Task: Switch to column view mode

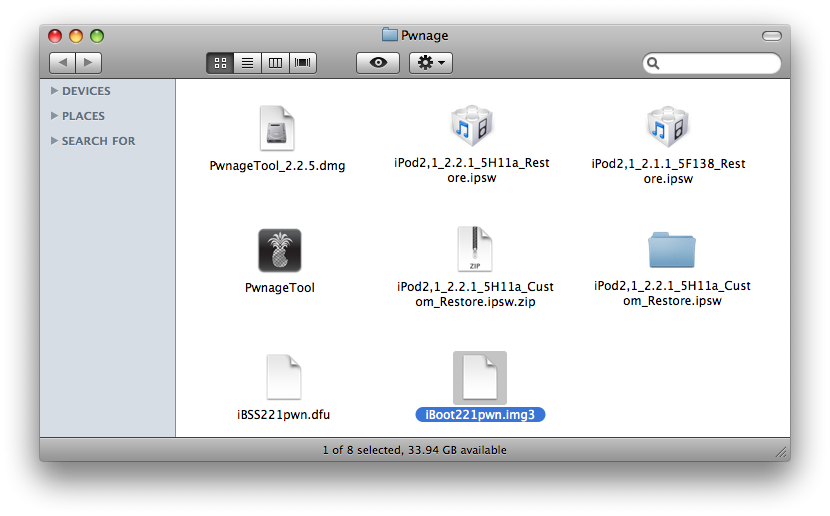Action: pyautogui.click(x=274, y=63)
